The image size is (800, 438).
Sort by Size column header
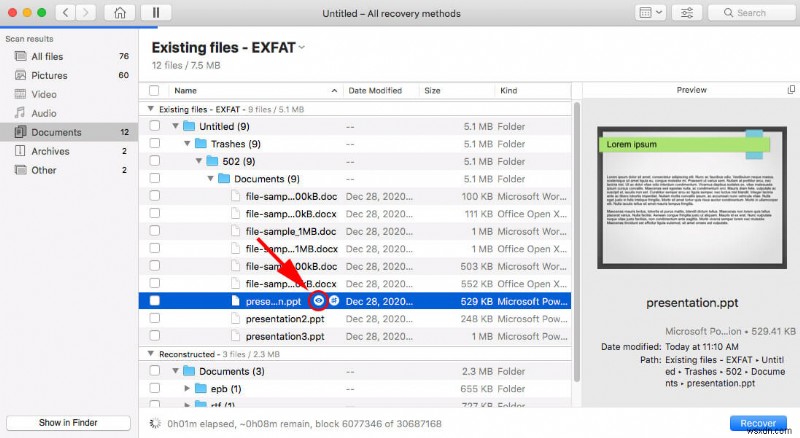coord(457,90)
